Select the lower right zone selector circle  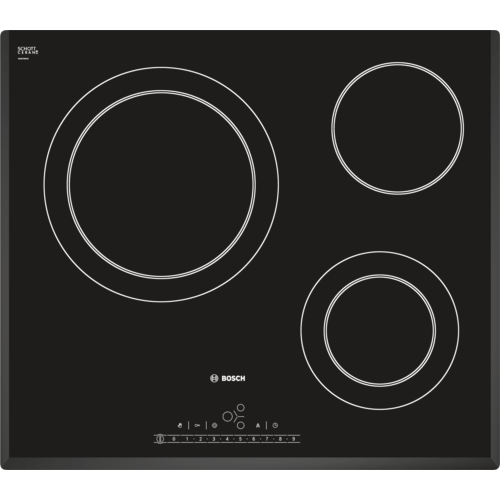(x=241, y=425)
